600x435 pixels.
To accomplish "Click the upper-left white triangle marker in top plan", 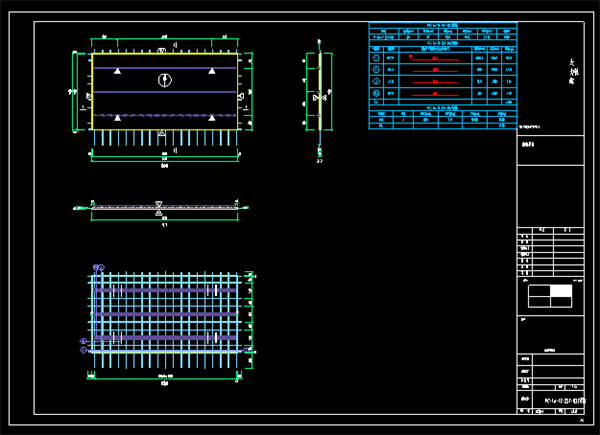I will pyautogui.click(x=117, y=71).
